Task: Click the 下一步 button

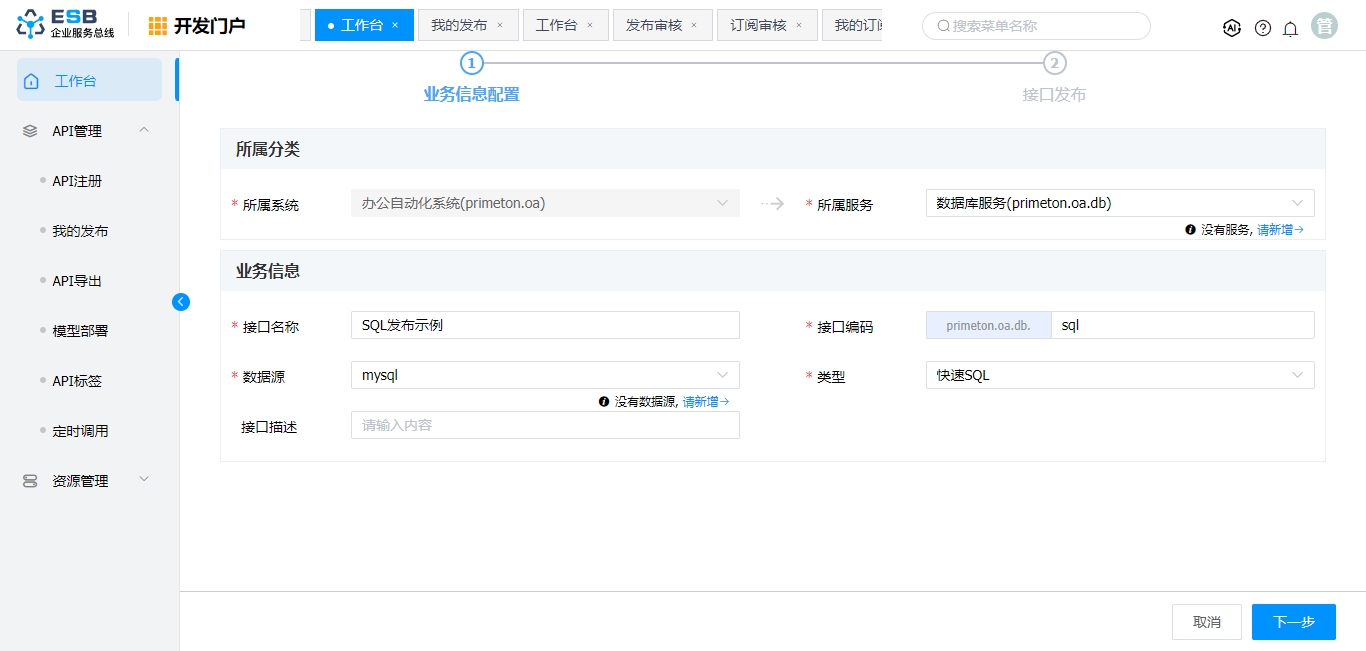Action: tap(1293, 622)
